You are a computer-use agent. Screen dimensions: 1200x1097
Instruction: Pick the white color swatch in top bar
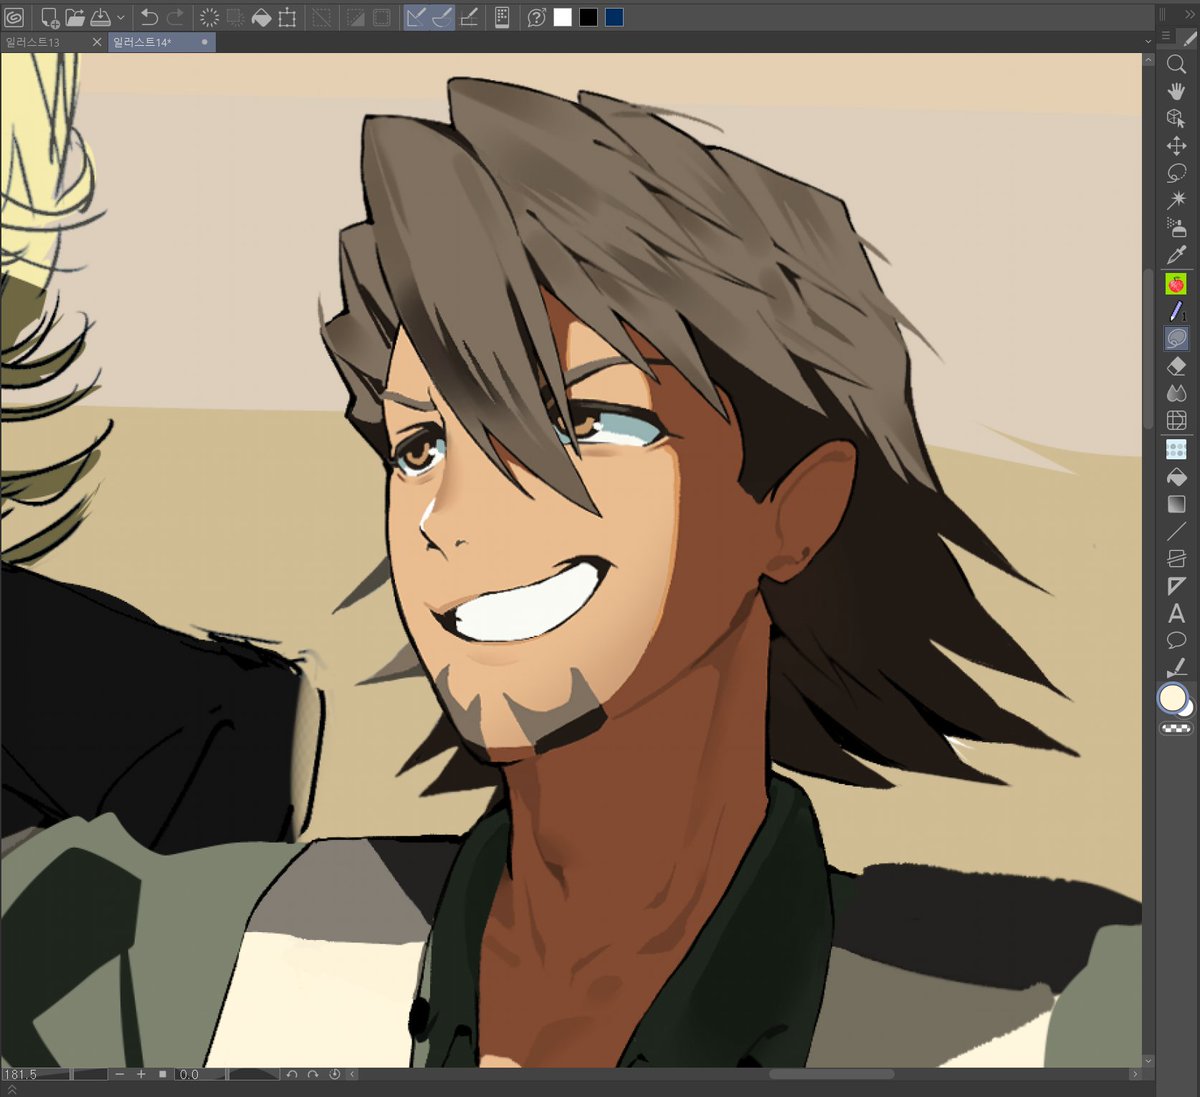pyautogui.click(x=563, y=17)
